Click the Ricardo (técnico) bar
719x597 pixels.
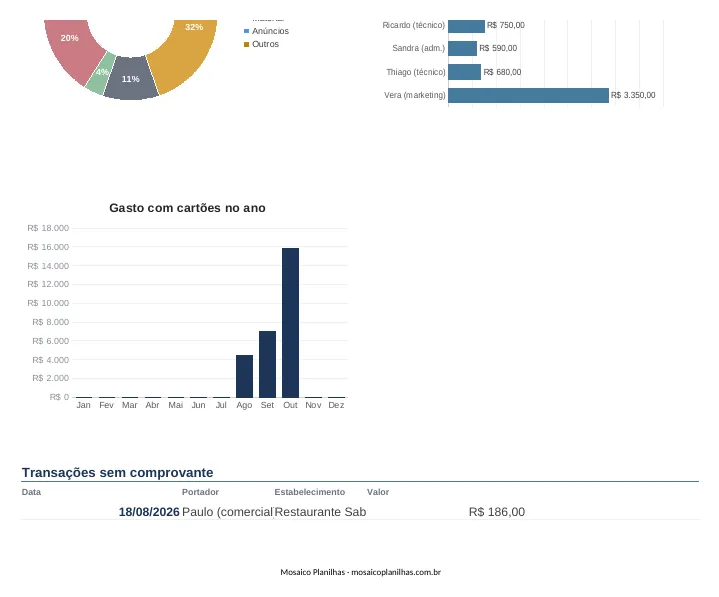(466, 26)
